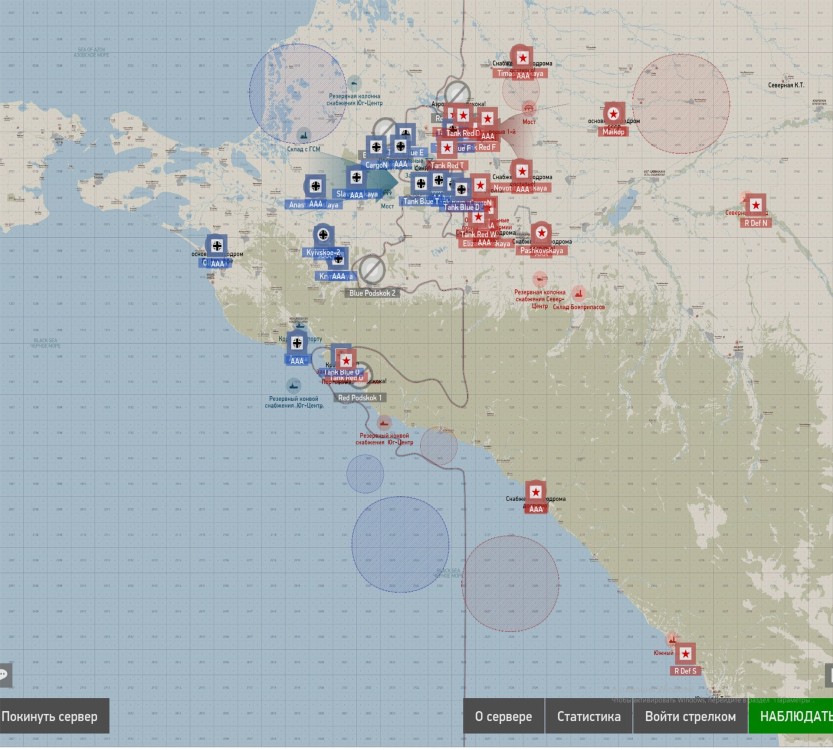
Task: Click the Склад с ГСМ fuel depot icon
Action: 303,136
